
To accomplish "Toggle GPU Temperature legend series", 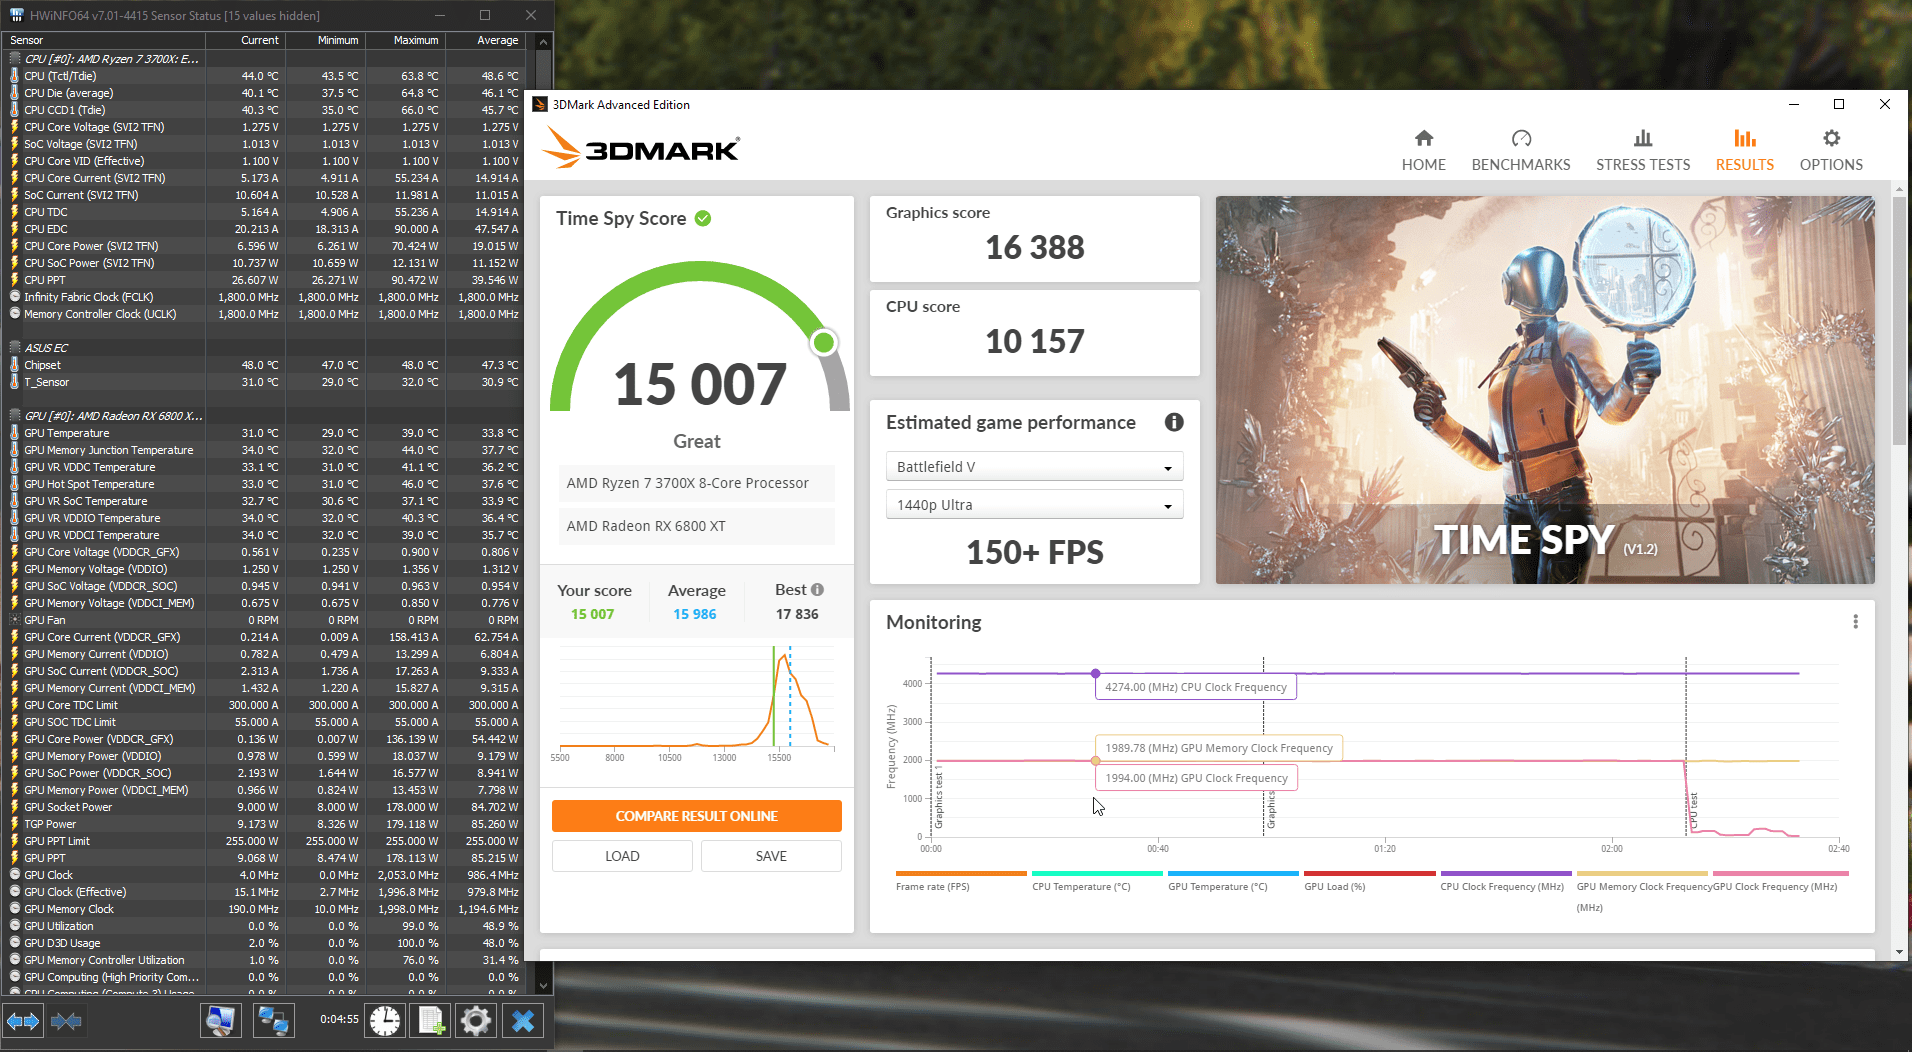I will click(x=1232, y=881).
